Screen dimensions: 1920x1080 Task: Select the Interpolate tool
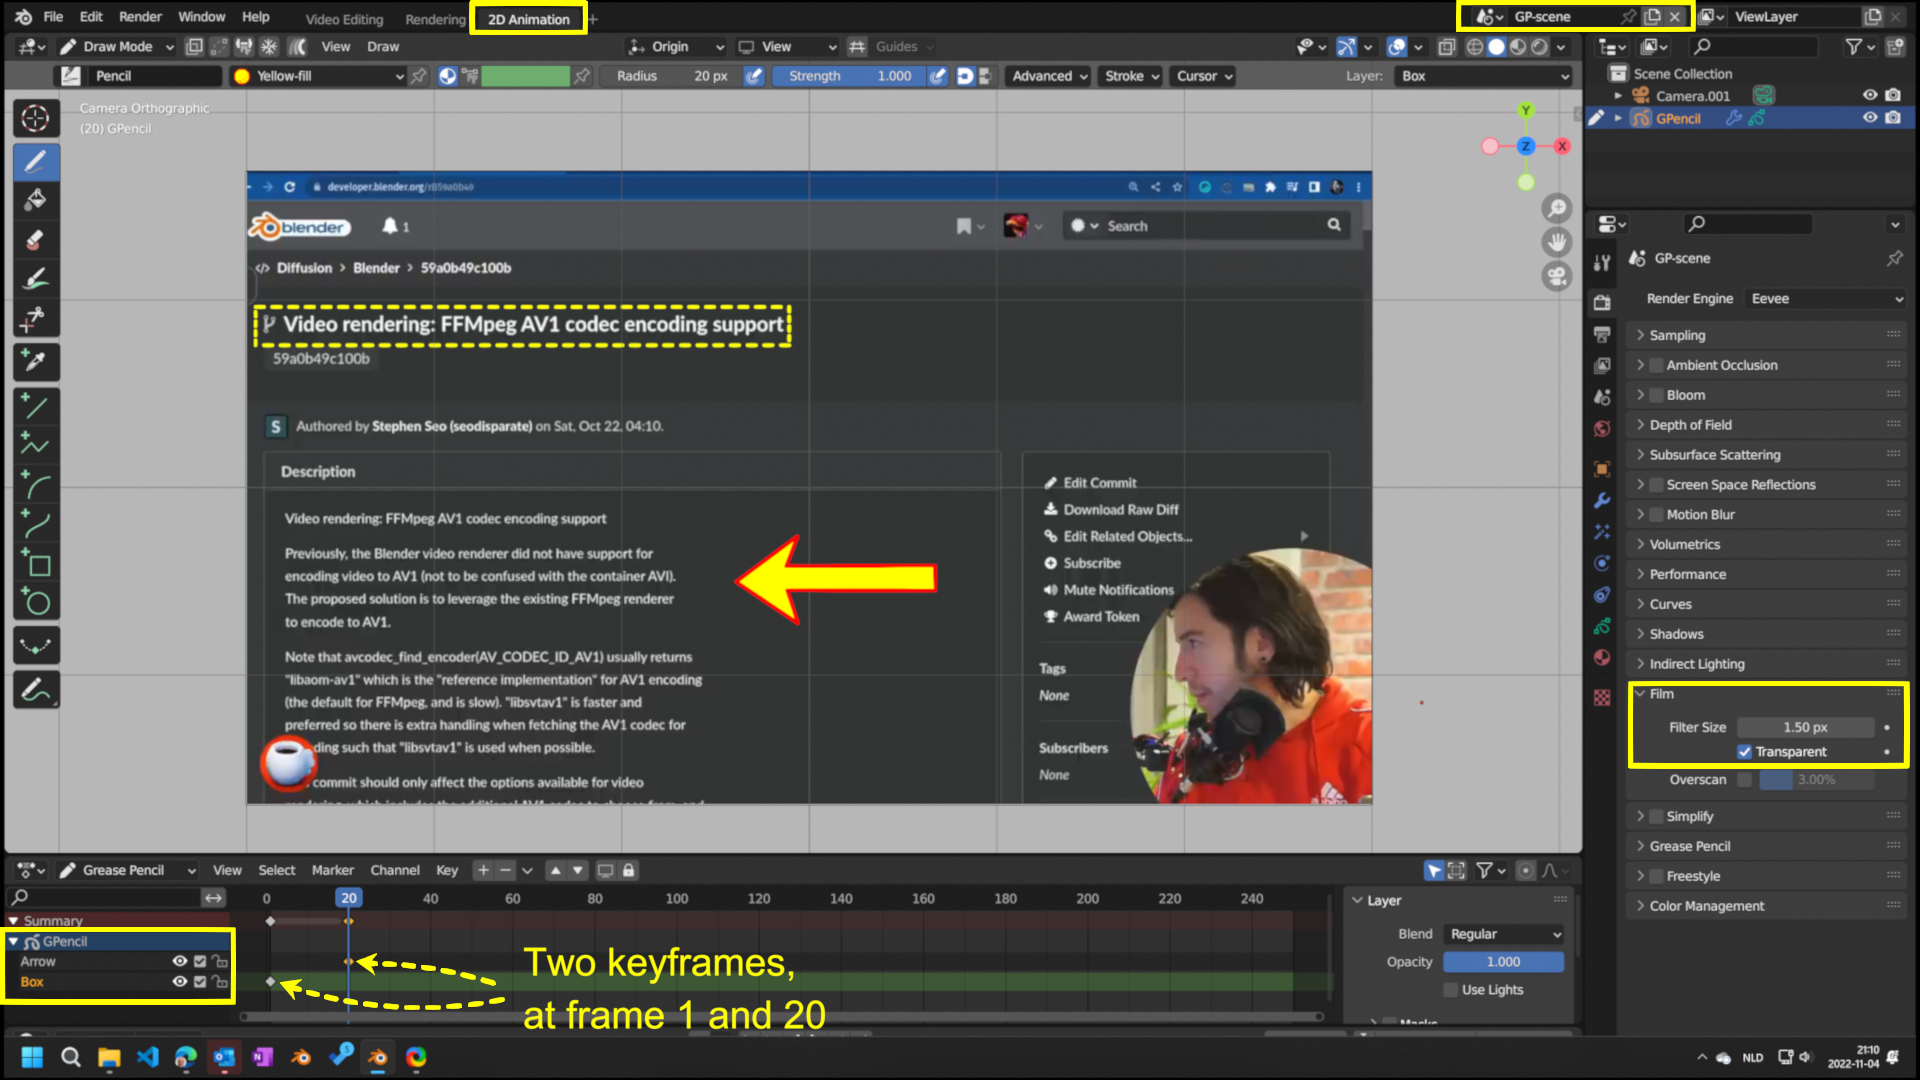[x=36, y=646]
